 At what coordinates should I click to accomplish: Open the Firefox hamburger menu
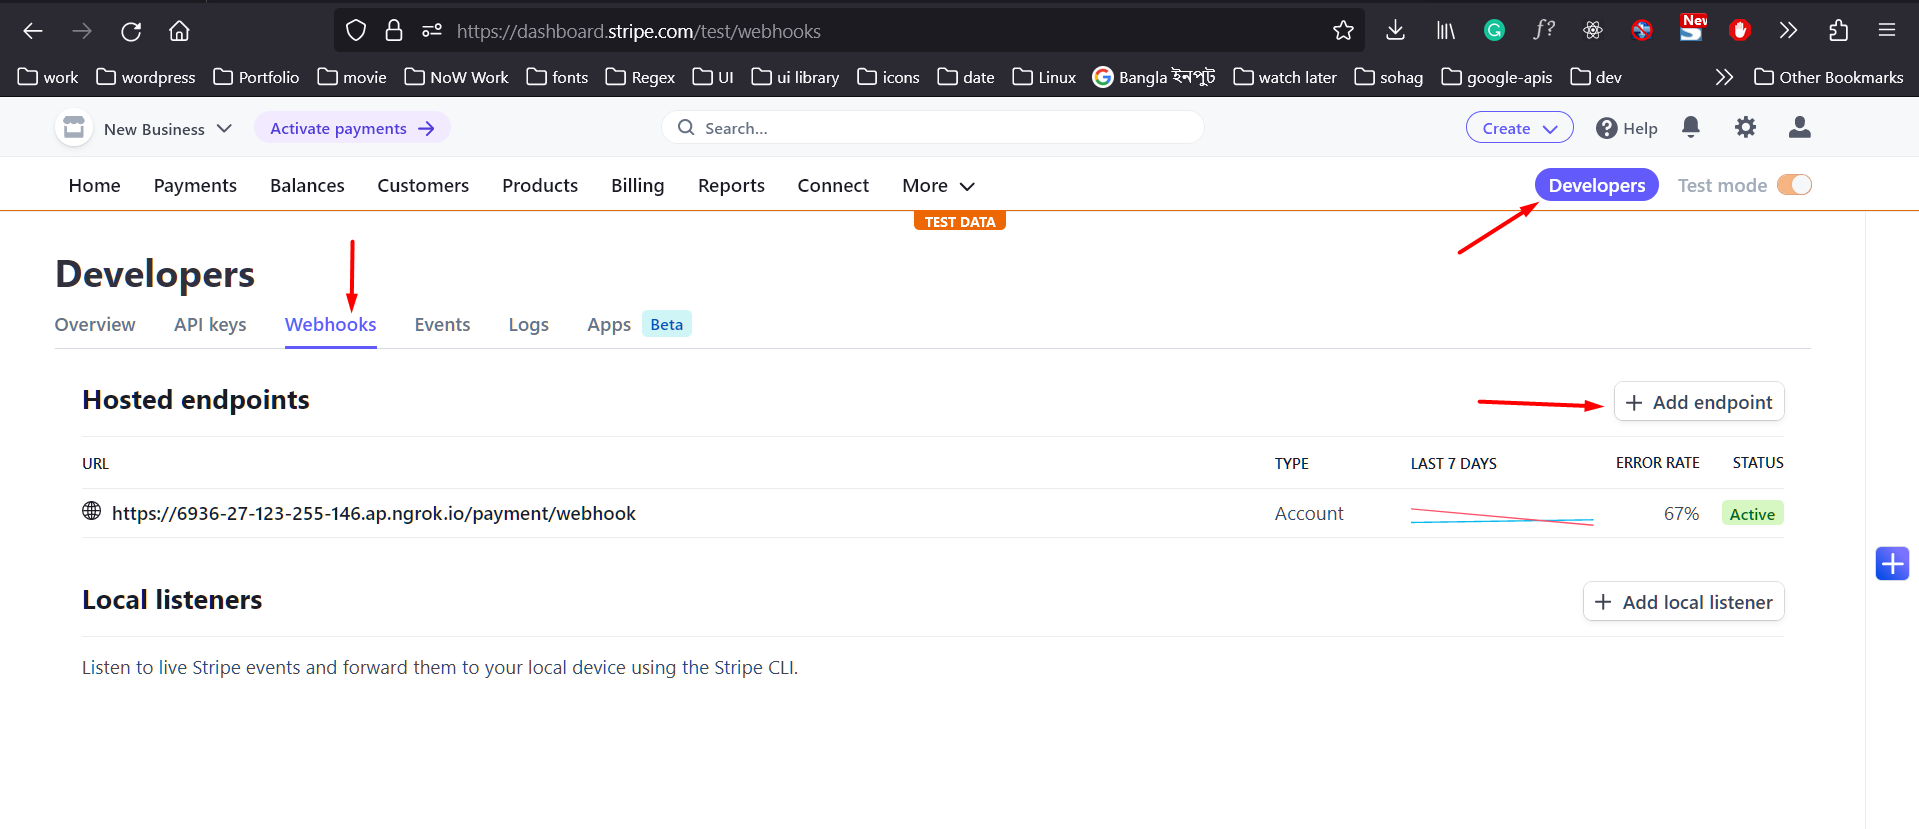[x=1887, y=31]
